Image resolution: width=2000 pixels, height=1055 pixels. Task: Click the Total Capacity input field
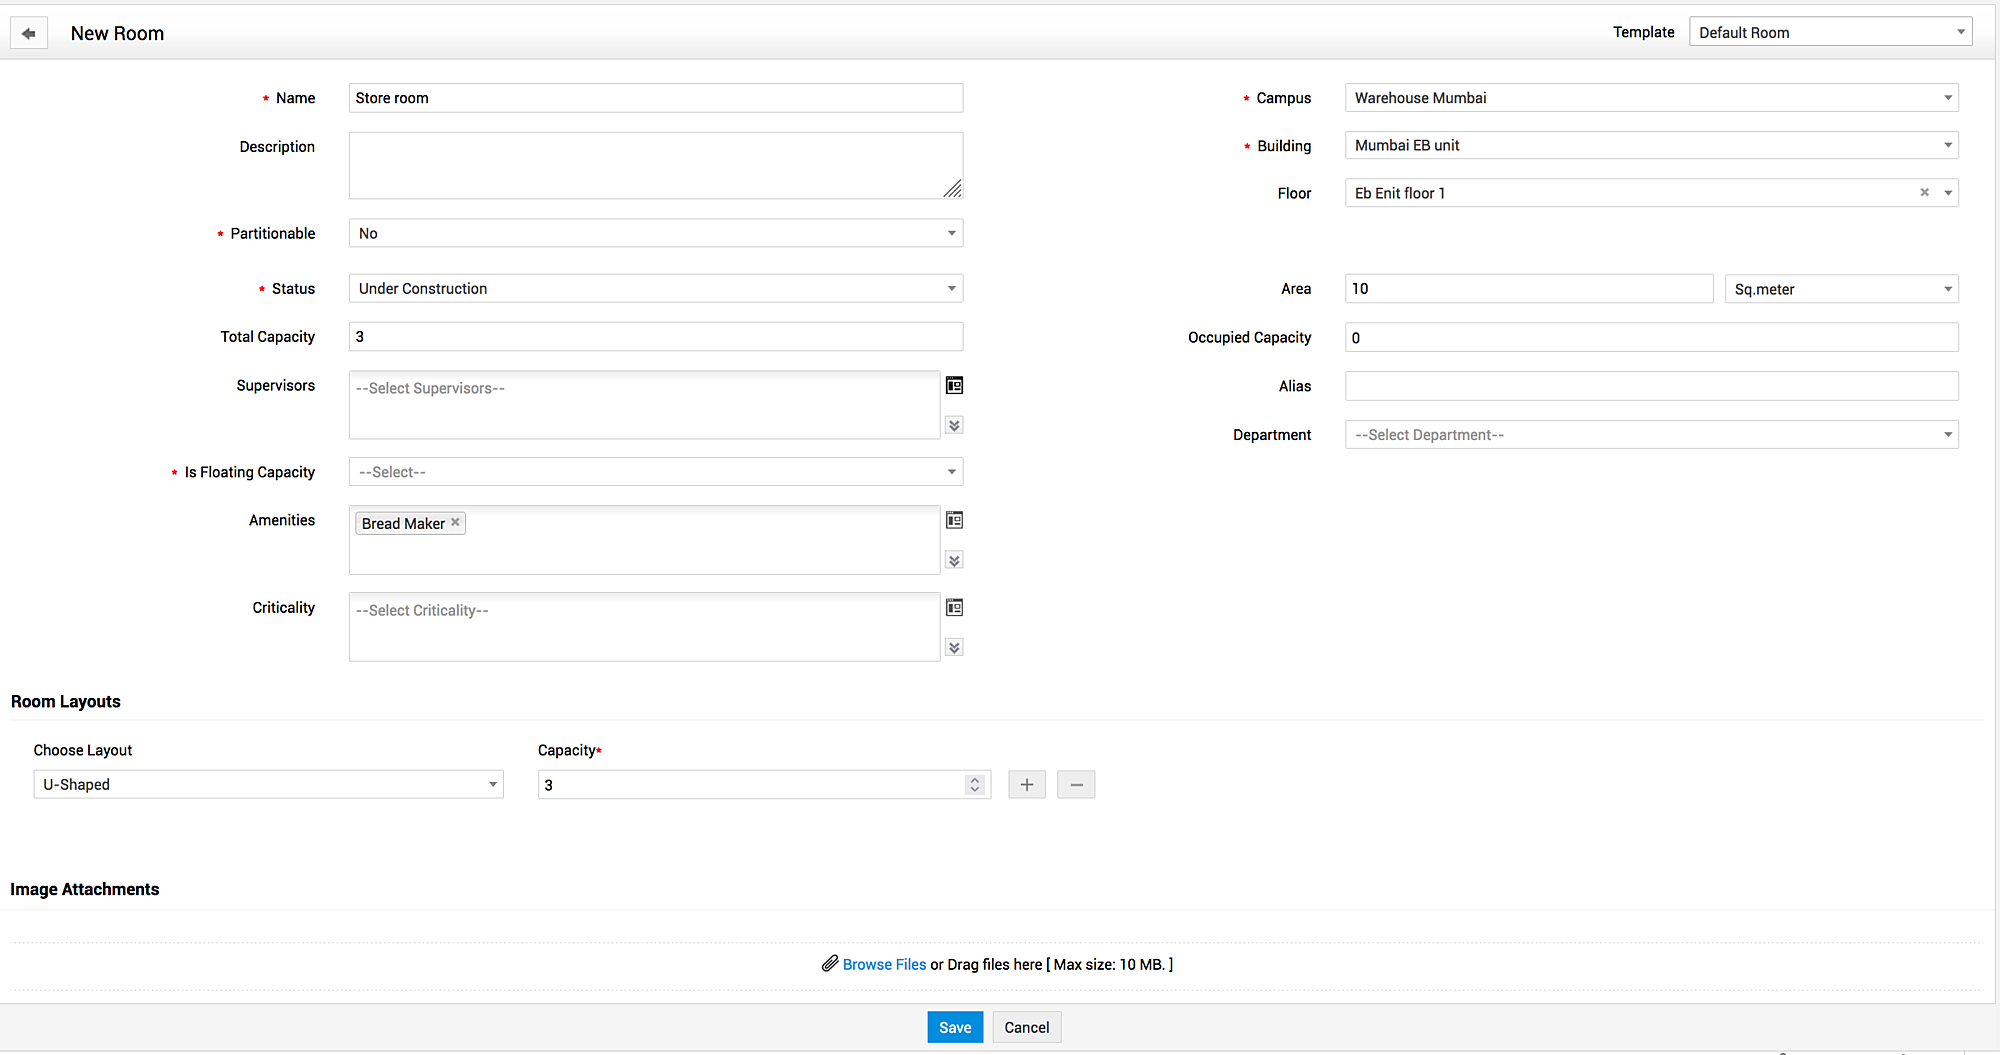point(656,336)
